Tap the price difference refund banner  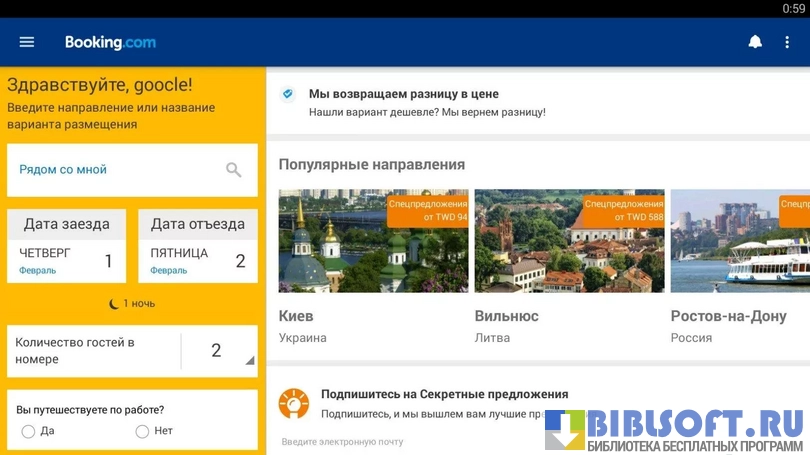pyautogui.click(x=537, y=103)
